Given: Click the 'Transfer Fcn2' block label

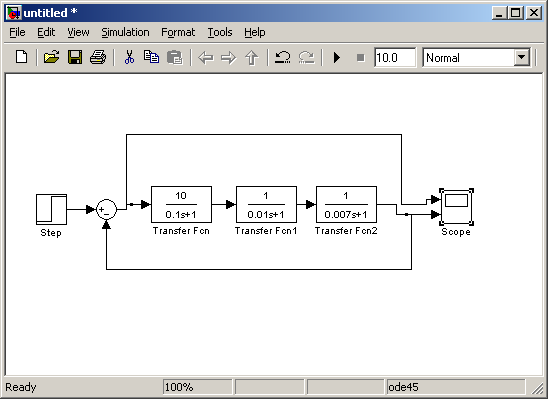Looking at the screenshot, I should click(346, 231).
